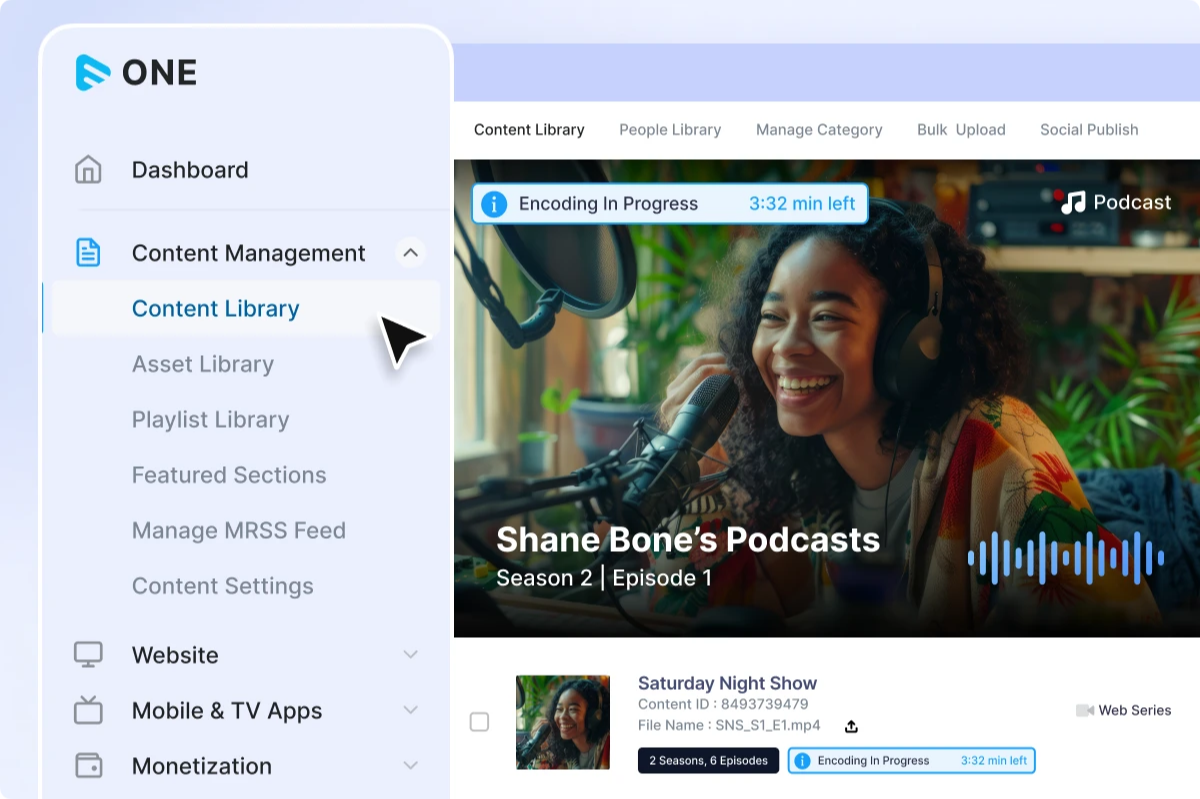The height and width of the screenshot is (799, 1200).
Task: Click the info icon in encoding banner
Action: [x=493, y=204]
